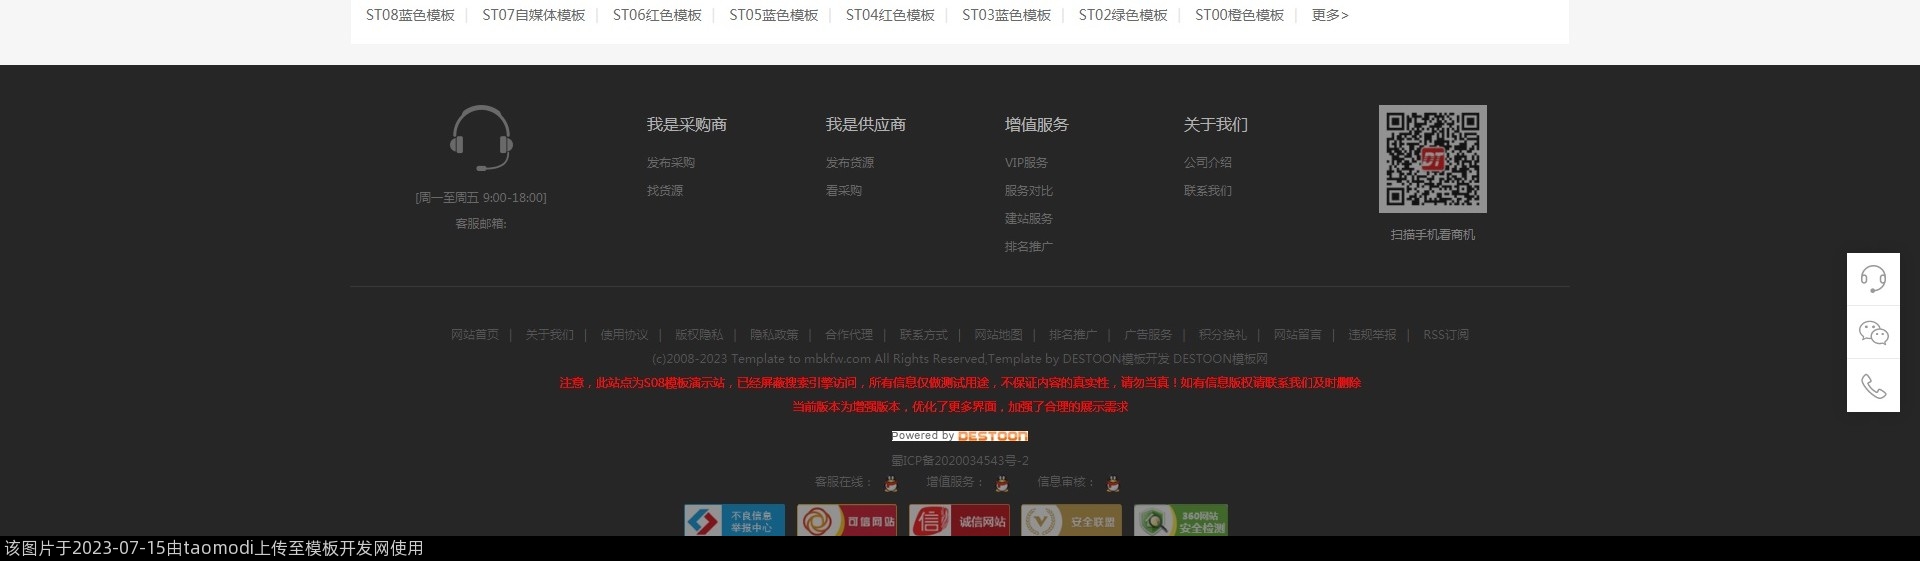1920x561 pixels.
Task: Click the customer service headset icon in floating sidebar
Action: click(1873, 279)
